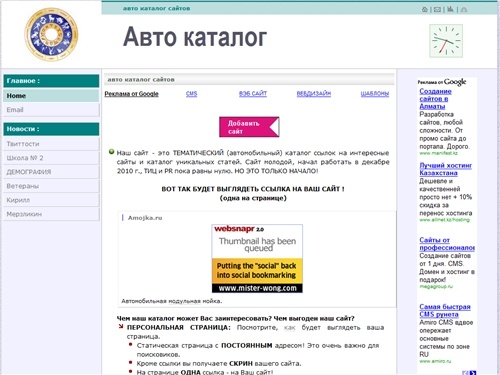Click авто каталог сайтов content panel heading
The image size is (500, 375).
pos(141,80)
